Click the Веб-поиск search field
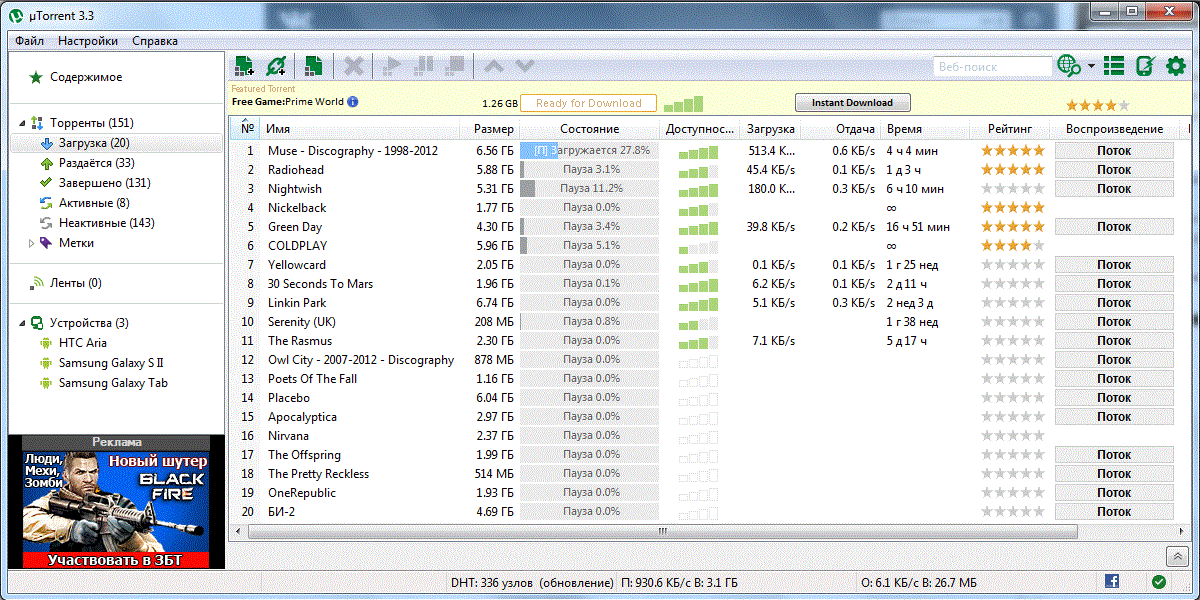Image resolution: width=1200 pixels, height=600 pixels. click(x=992, y=66)
